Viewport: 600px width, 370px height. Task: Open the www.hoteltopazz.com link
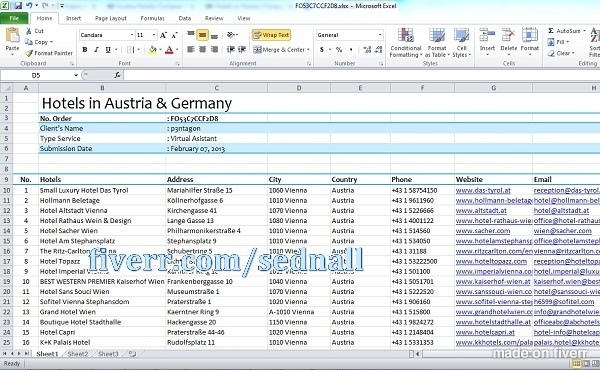tap(491, 261)
